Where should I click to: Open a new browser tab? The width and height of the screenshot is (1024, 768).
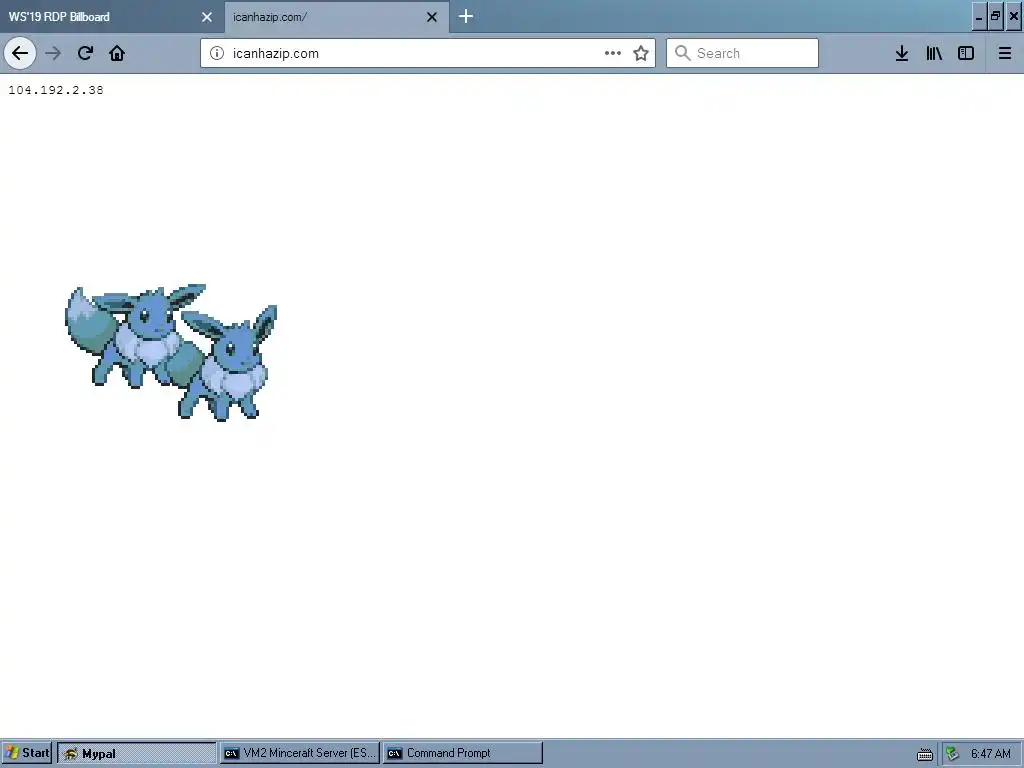[466, 16]
